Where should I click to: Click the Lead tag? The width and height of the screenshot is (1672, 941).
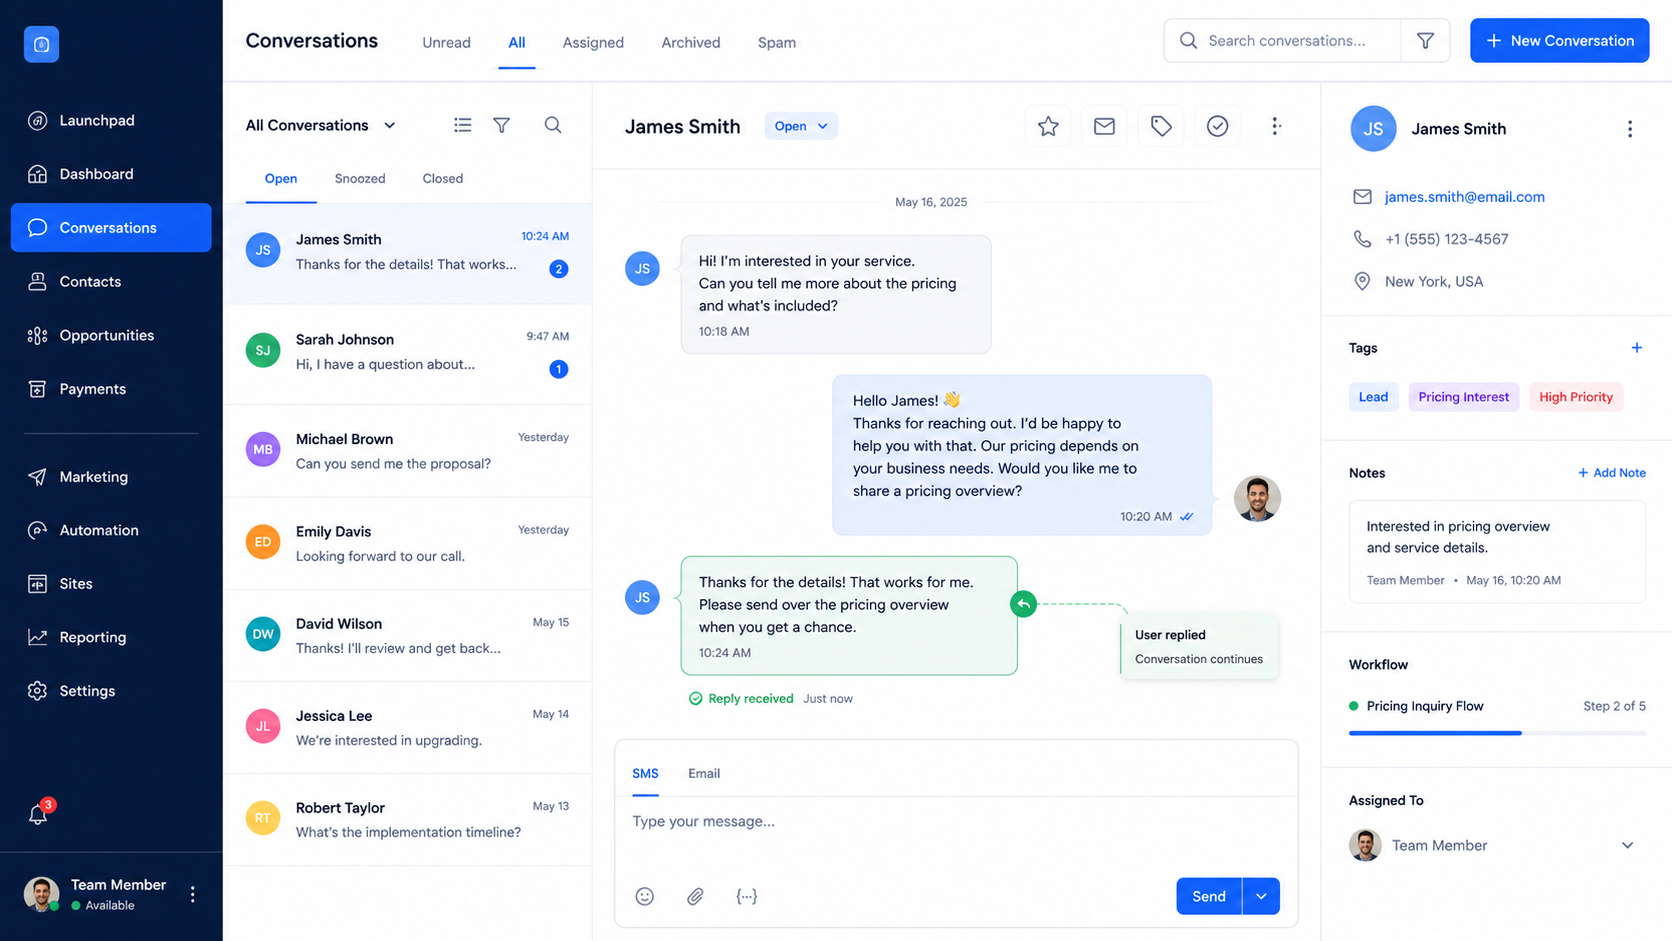click(x=1373, y=397)
